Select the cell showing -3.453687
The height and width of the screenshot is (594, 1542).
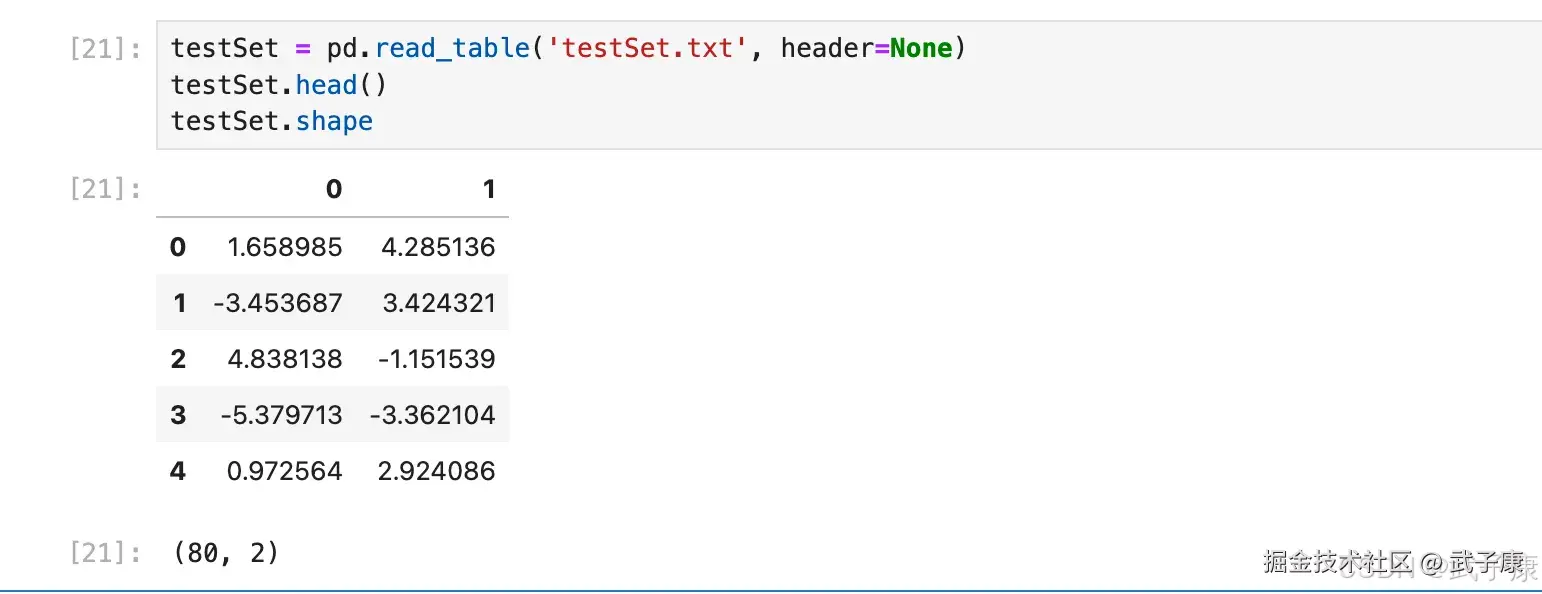[x=278, y=303]
